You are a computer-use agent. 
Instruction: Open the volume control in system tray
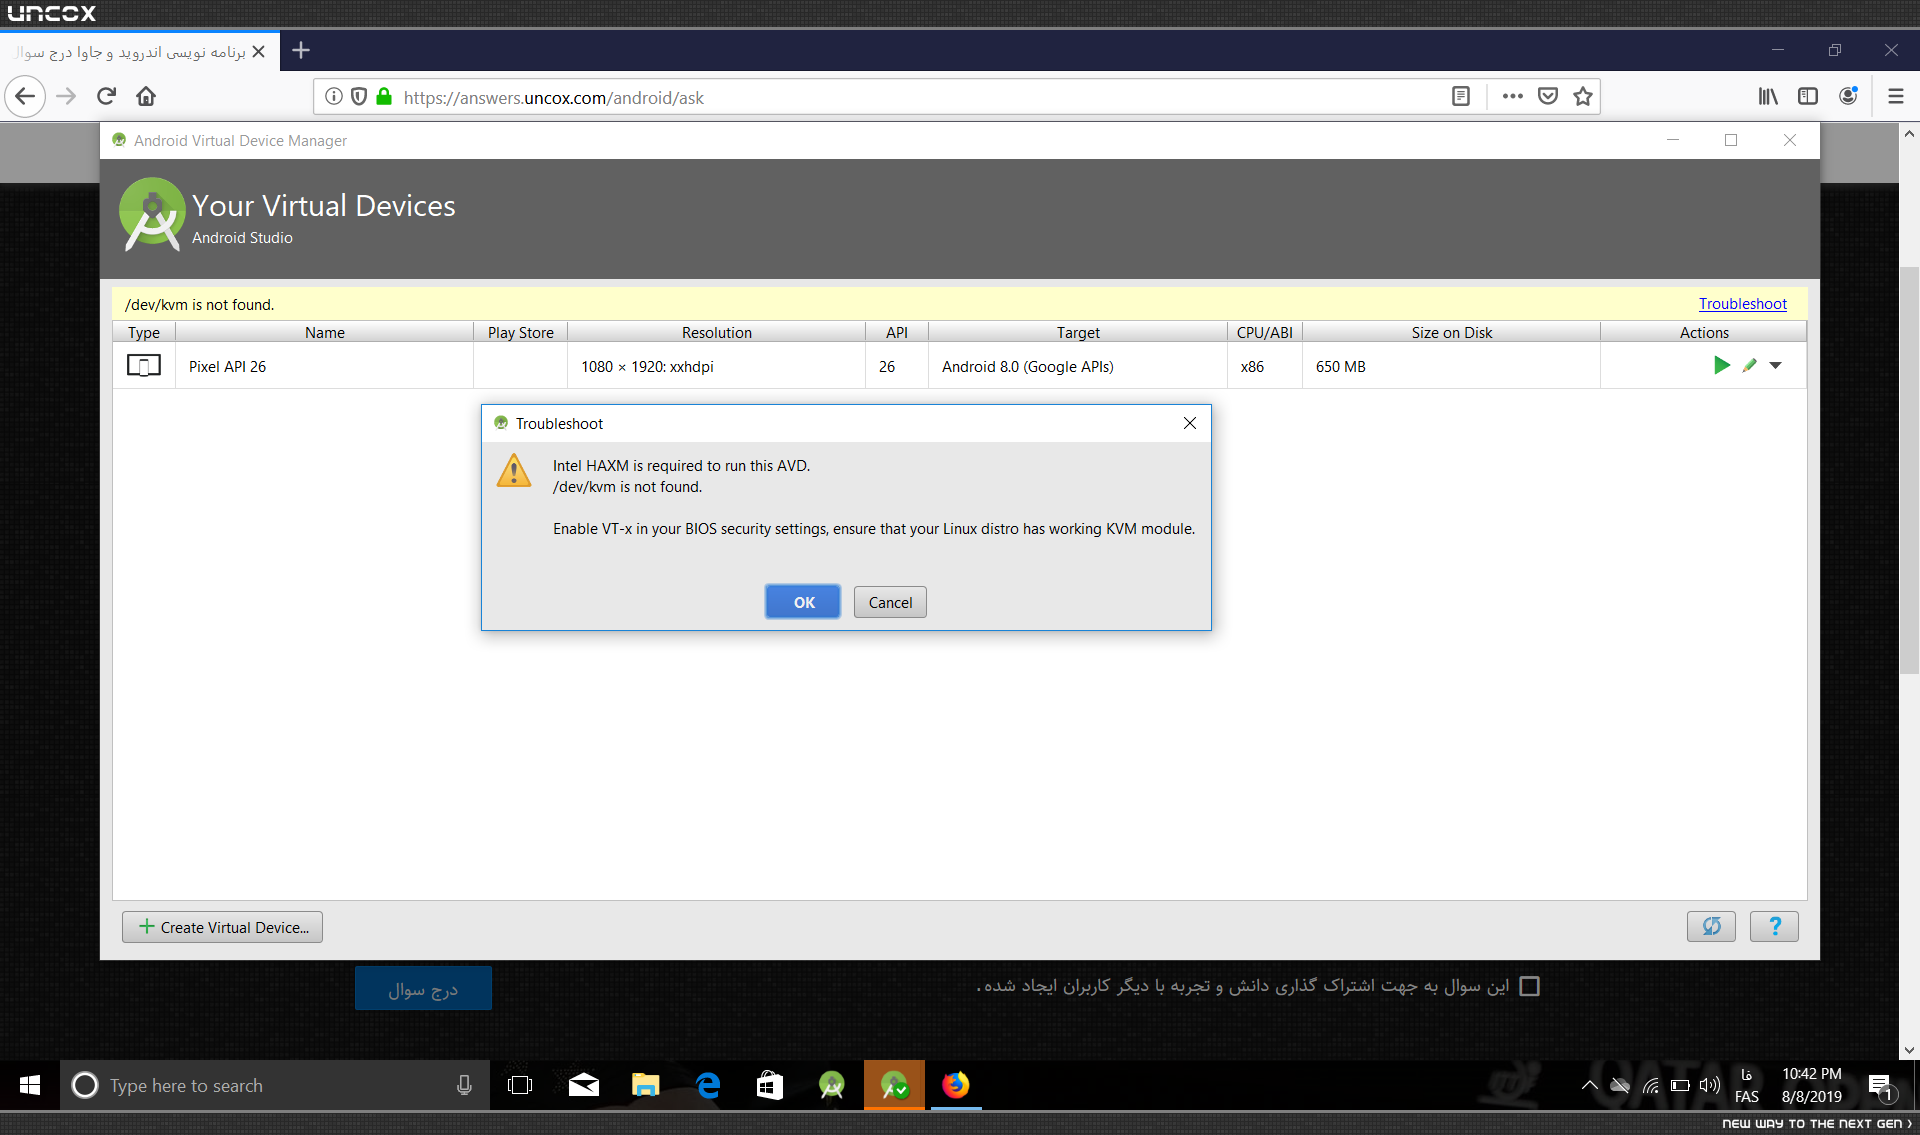click(x=1710, y=1086)
